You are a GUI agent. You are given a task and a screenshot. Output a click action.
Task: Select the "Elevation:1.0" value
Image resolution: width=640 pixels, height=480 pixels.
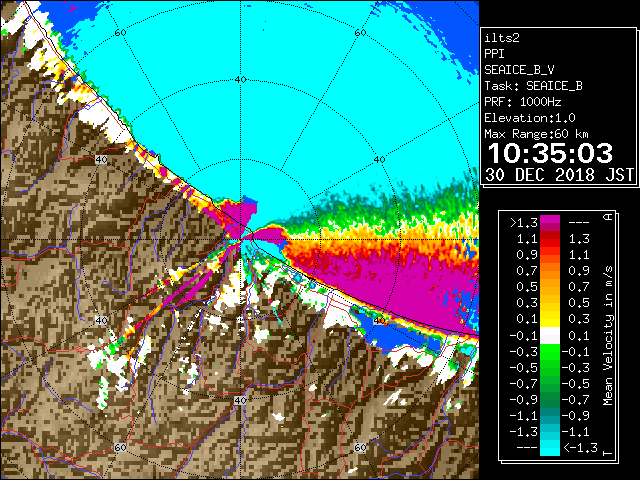click(530, 118)
